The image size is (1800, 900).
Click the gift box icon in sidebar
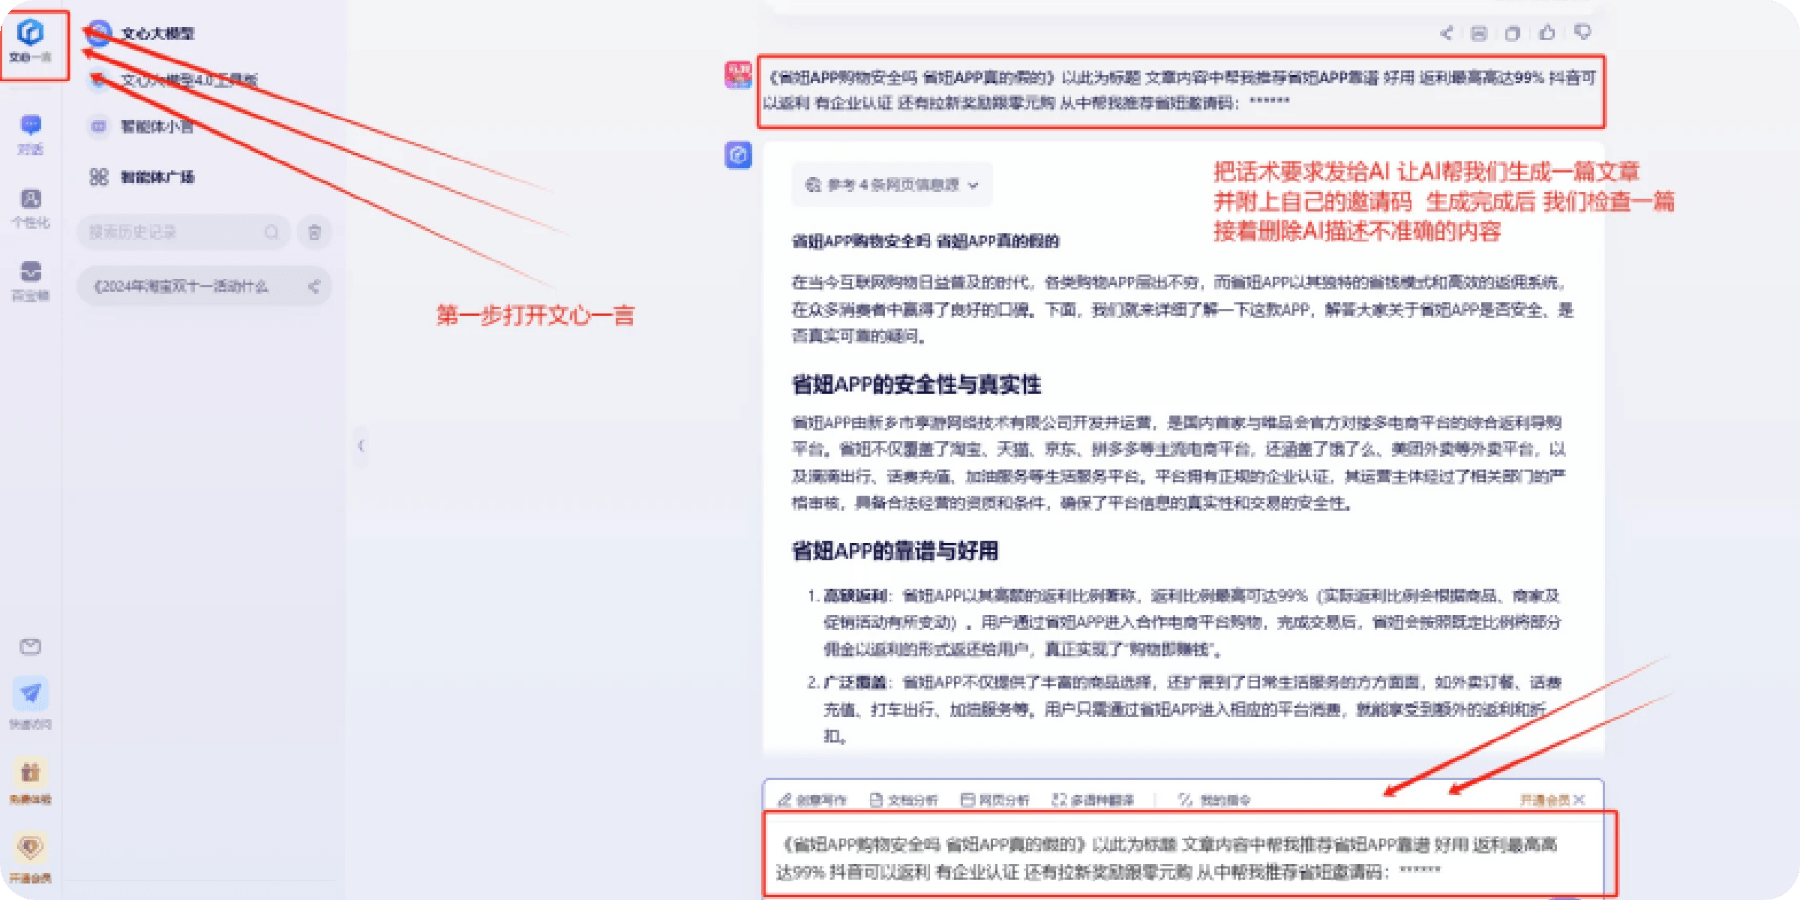click(x=31, y=773)
